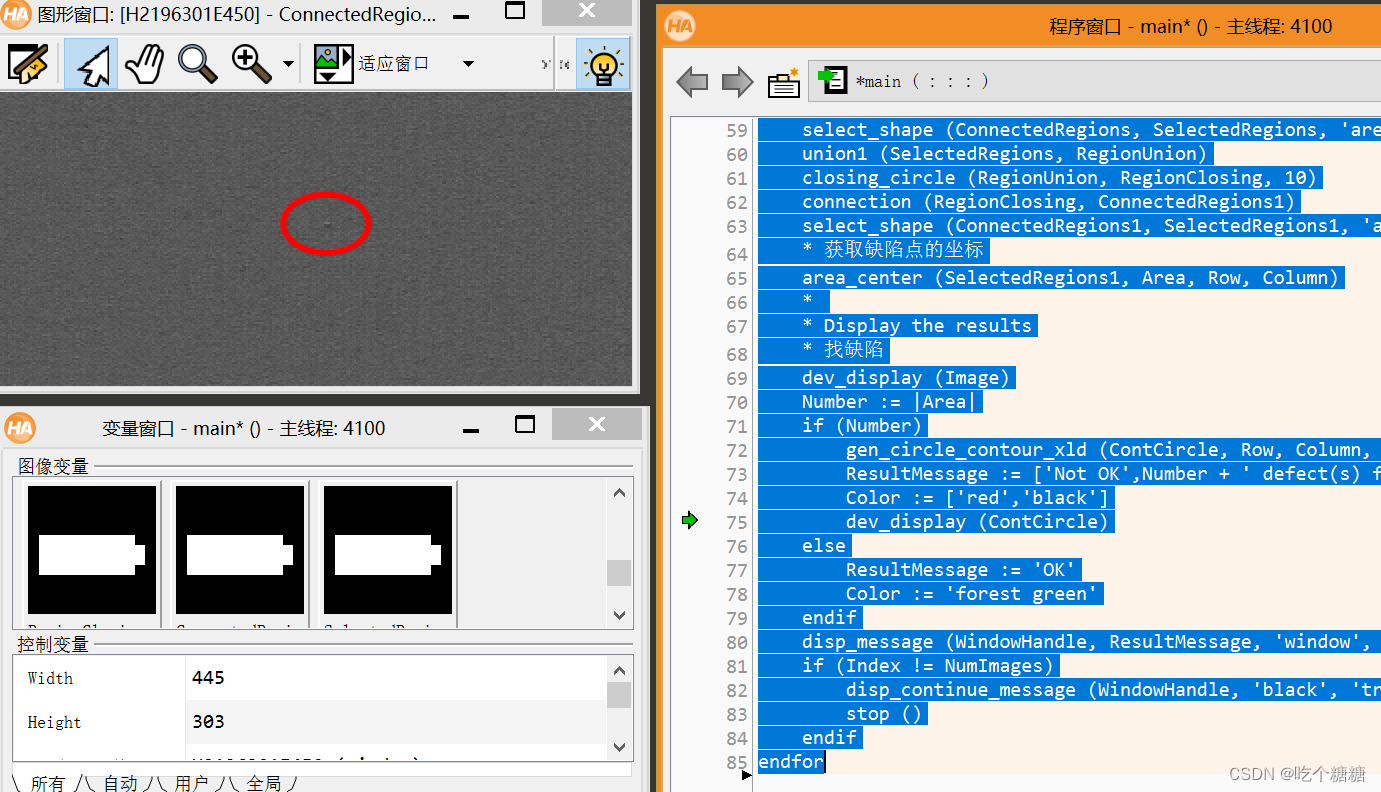The image size is (1381, 792).
Task: Click the HA logo of the variable window
Action: [19, 428]
